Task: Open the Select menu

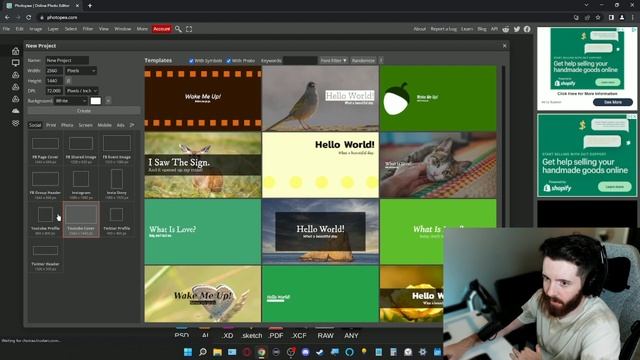Action: point(71,29)
